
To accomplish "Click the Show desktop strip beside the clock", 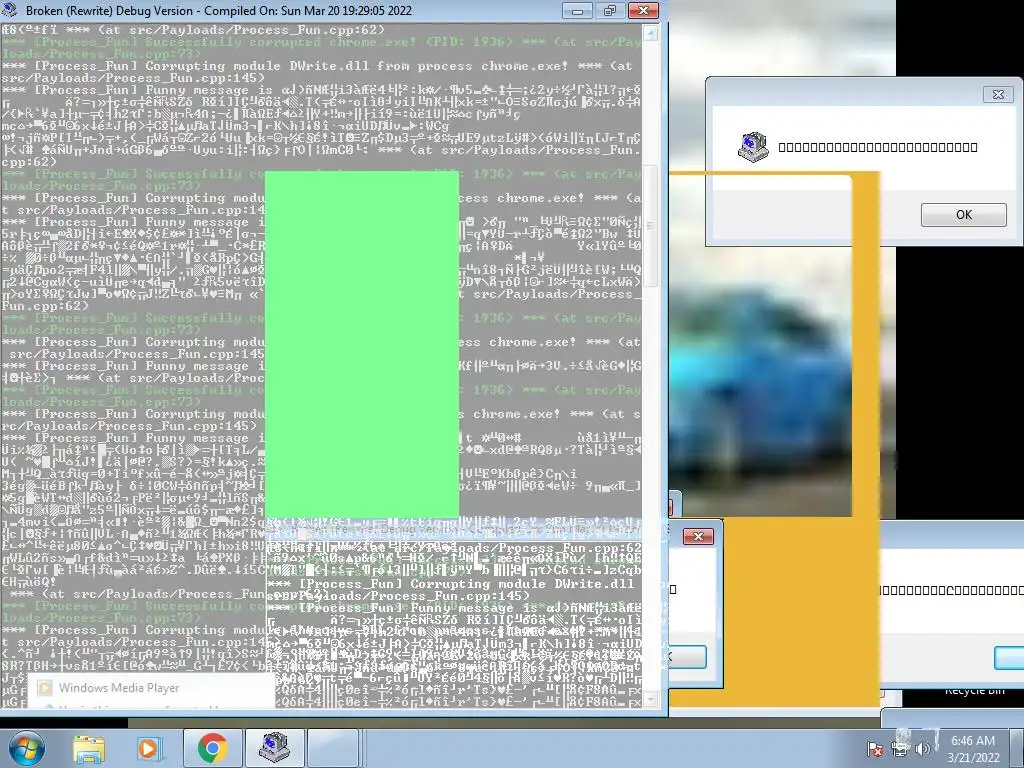I will (x=1014, y=749).
